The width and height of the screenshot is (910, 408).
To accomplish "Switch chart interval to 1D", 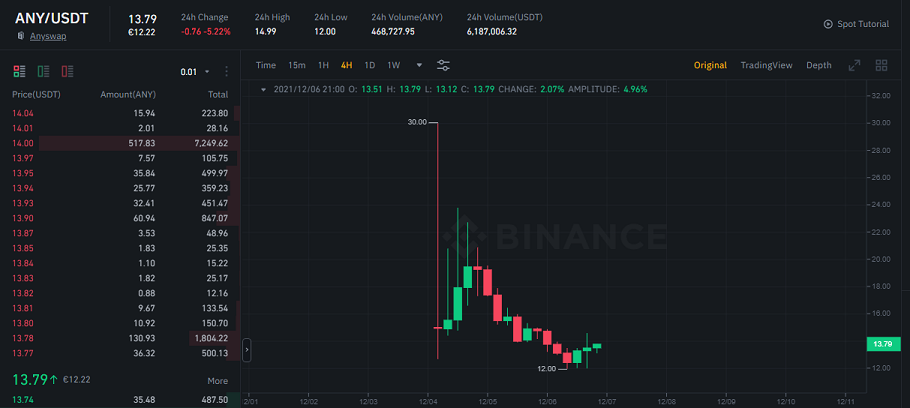I will (x=369, y=65).
